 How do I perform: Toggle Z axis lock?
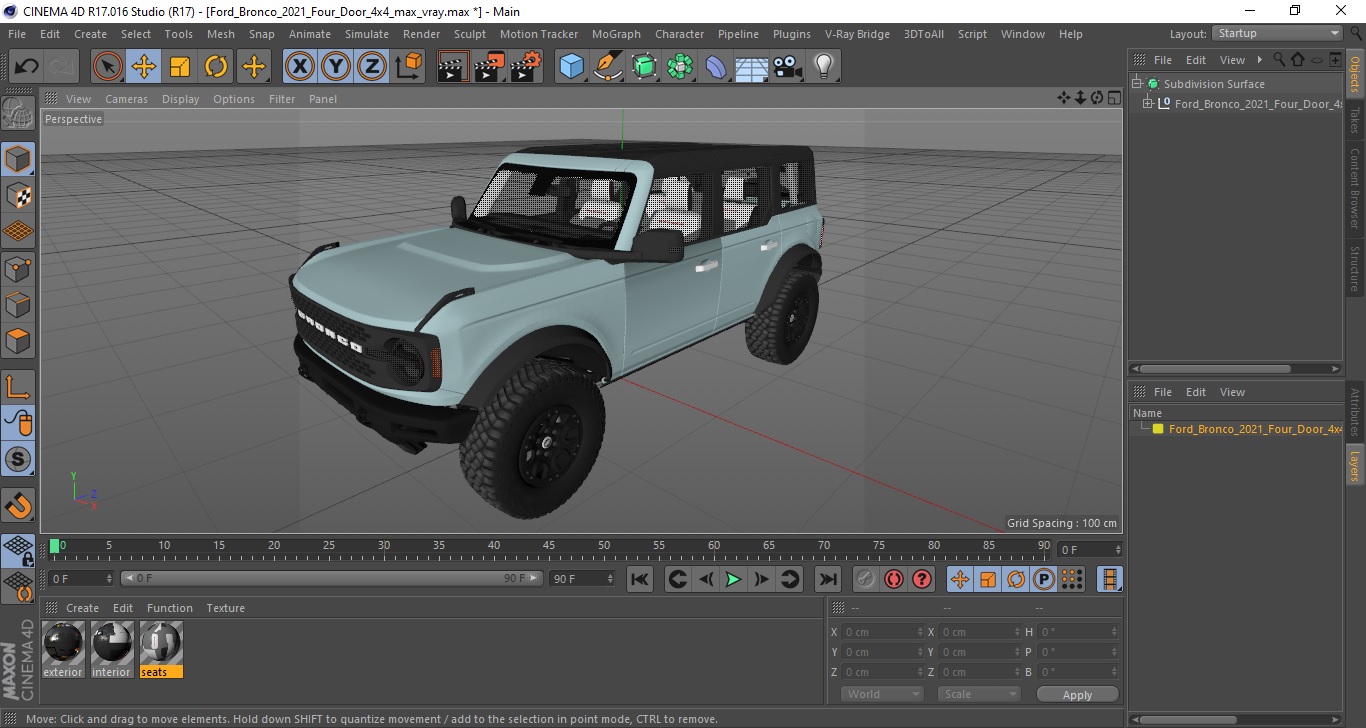click(x=372, y=67)
